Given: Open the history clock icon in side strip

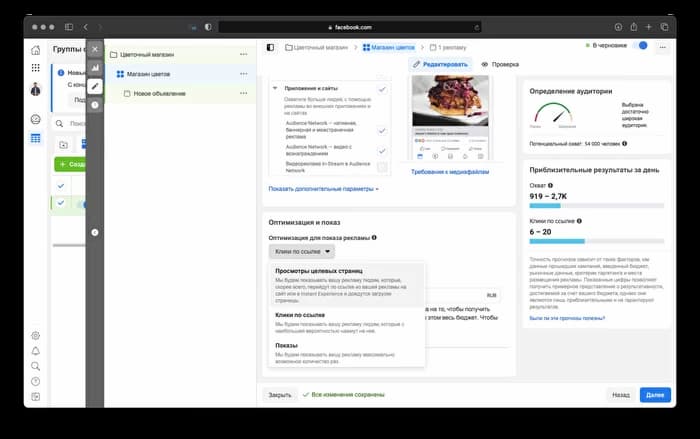Looking at the screenshot, I should (x=95, y=104).
